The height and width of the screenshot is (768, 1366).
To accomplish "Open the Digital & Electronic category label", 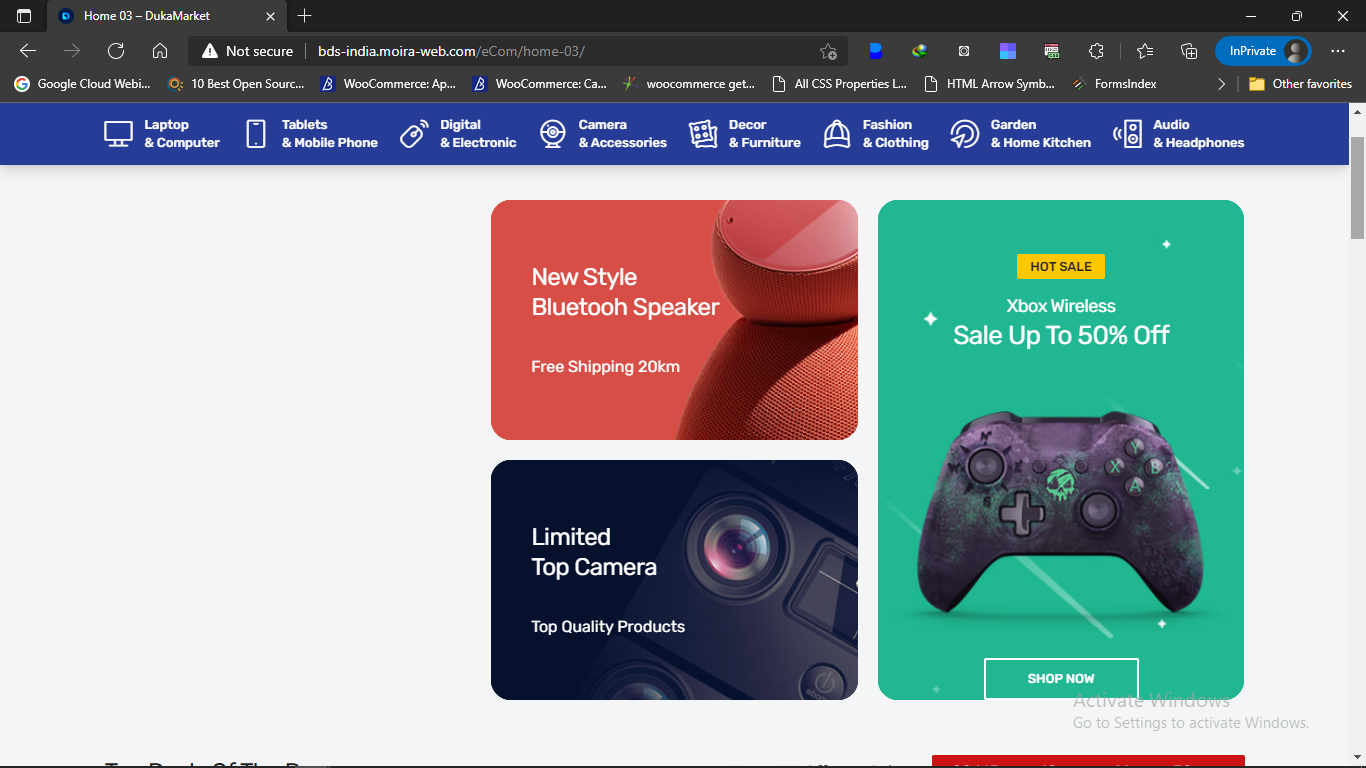I will 478,134.
